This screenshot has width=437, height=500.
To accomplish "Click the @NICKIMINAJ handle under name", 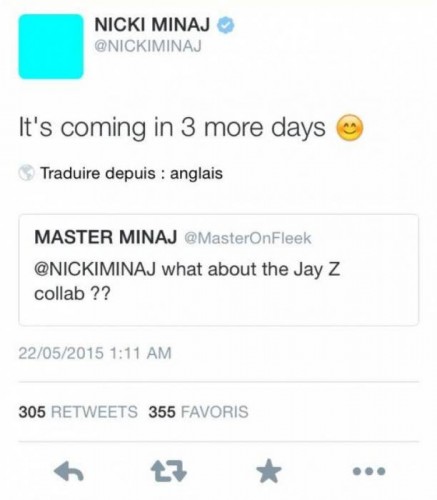I will 148,46.
